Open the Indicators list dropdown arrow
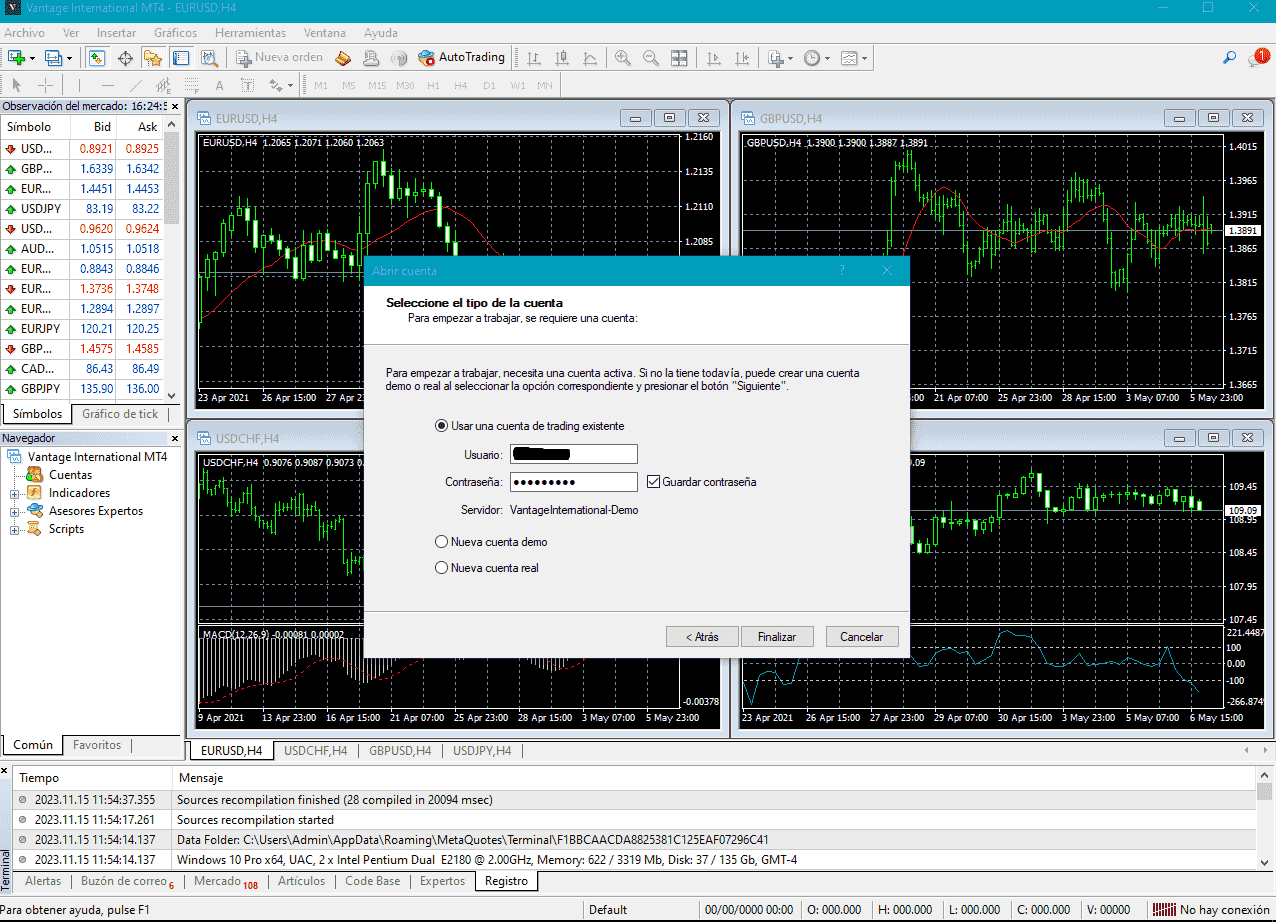 click(x=790, y=58)
